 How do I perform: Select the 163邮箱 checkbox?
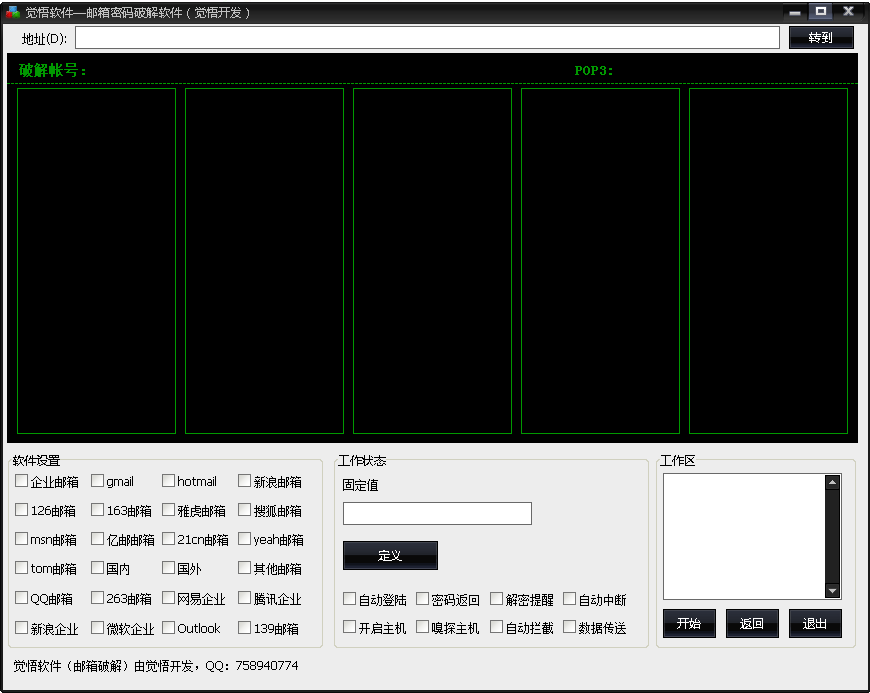point(98,510)
